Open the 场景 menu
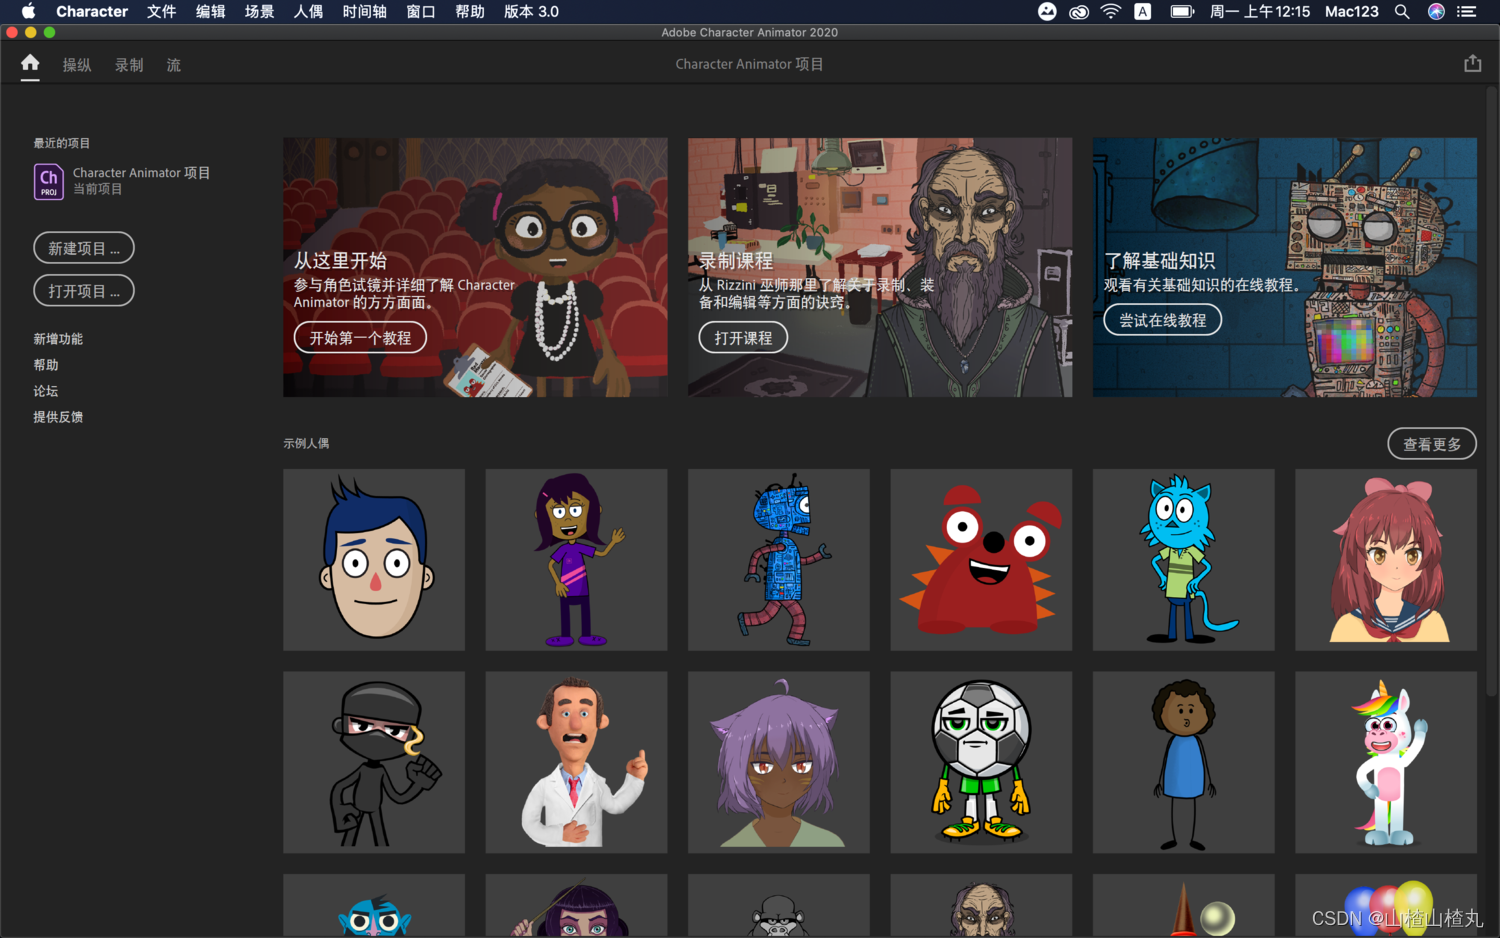This screenshot has width=1500, height=938. point(259,12)
